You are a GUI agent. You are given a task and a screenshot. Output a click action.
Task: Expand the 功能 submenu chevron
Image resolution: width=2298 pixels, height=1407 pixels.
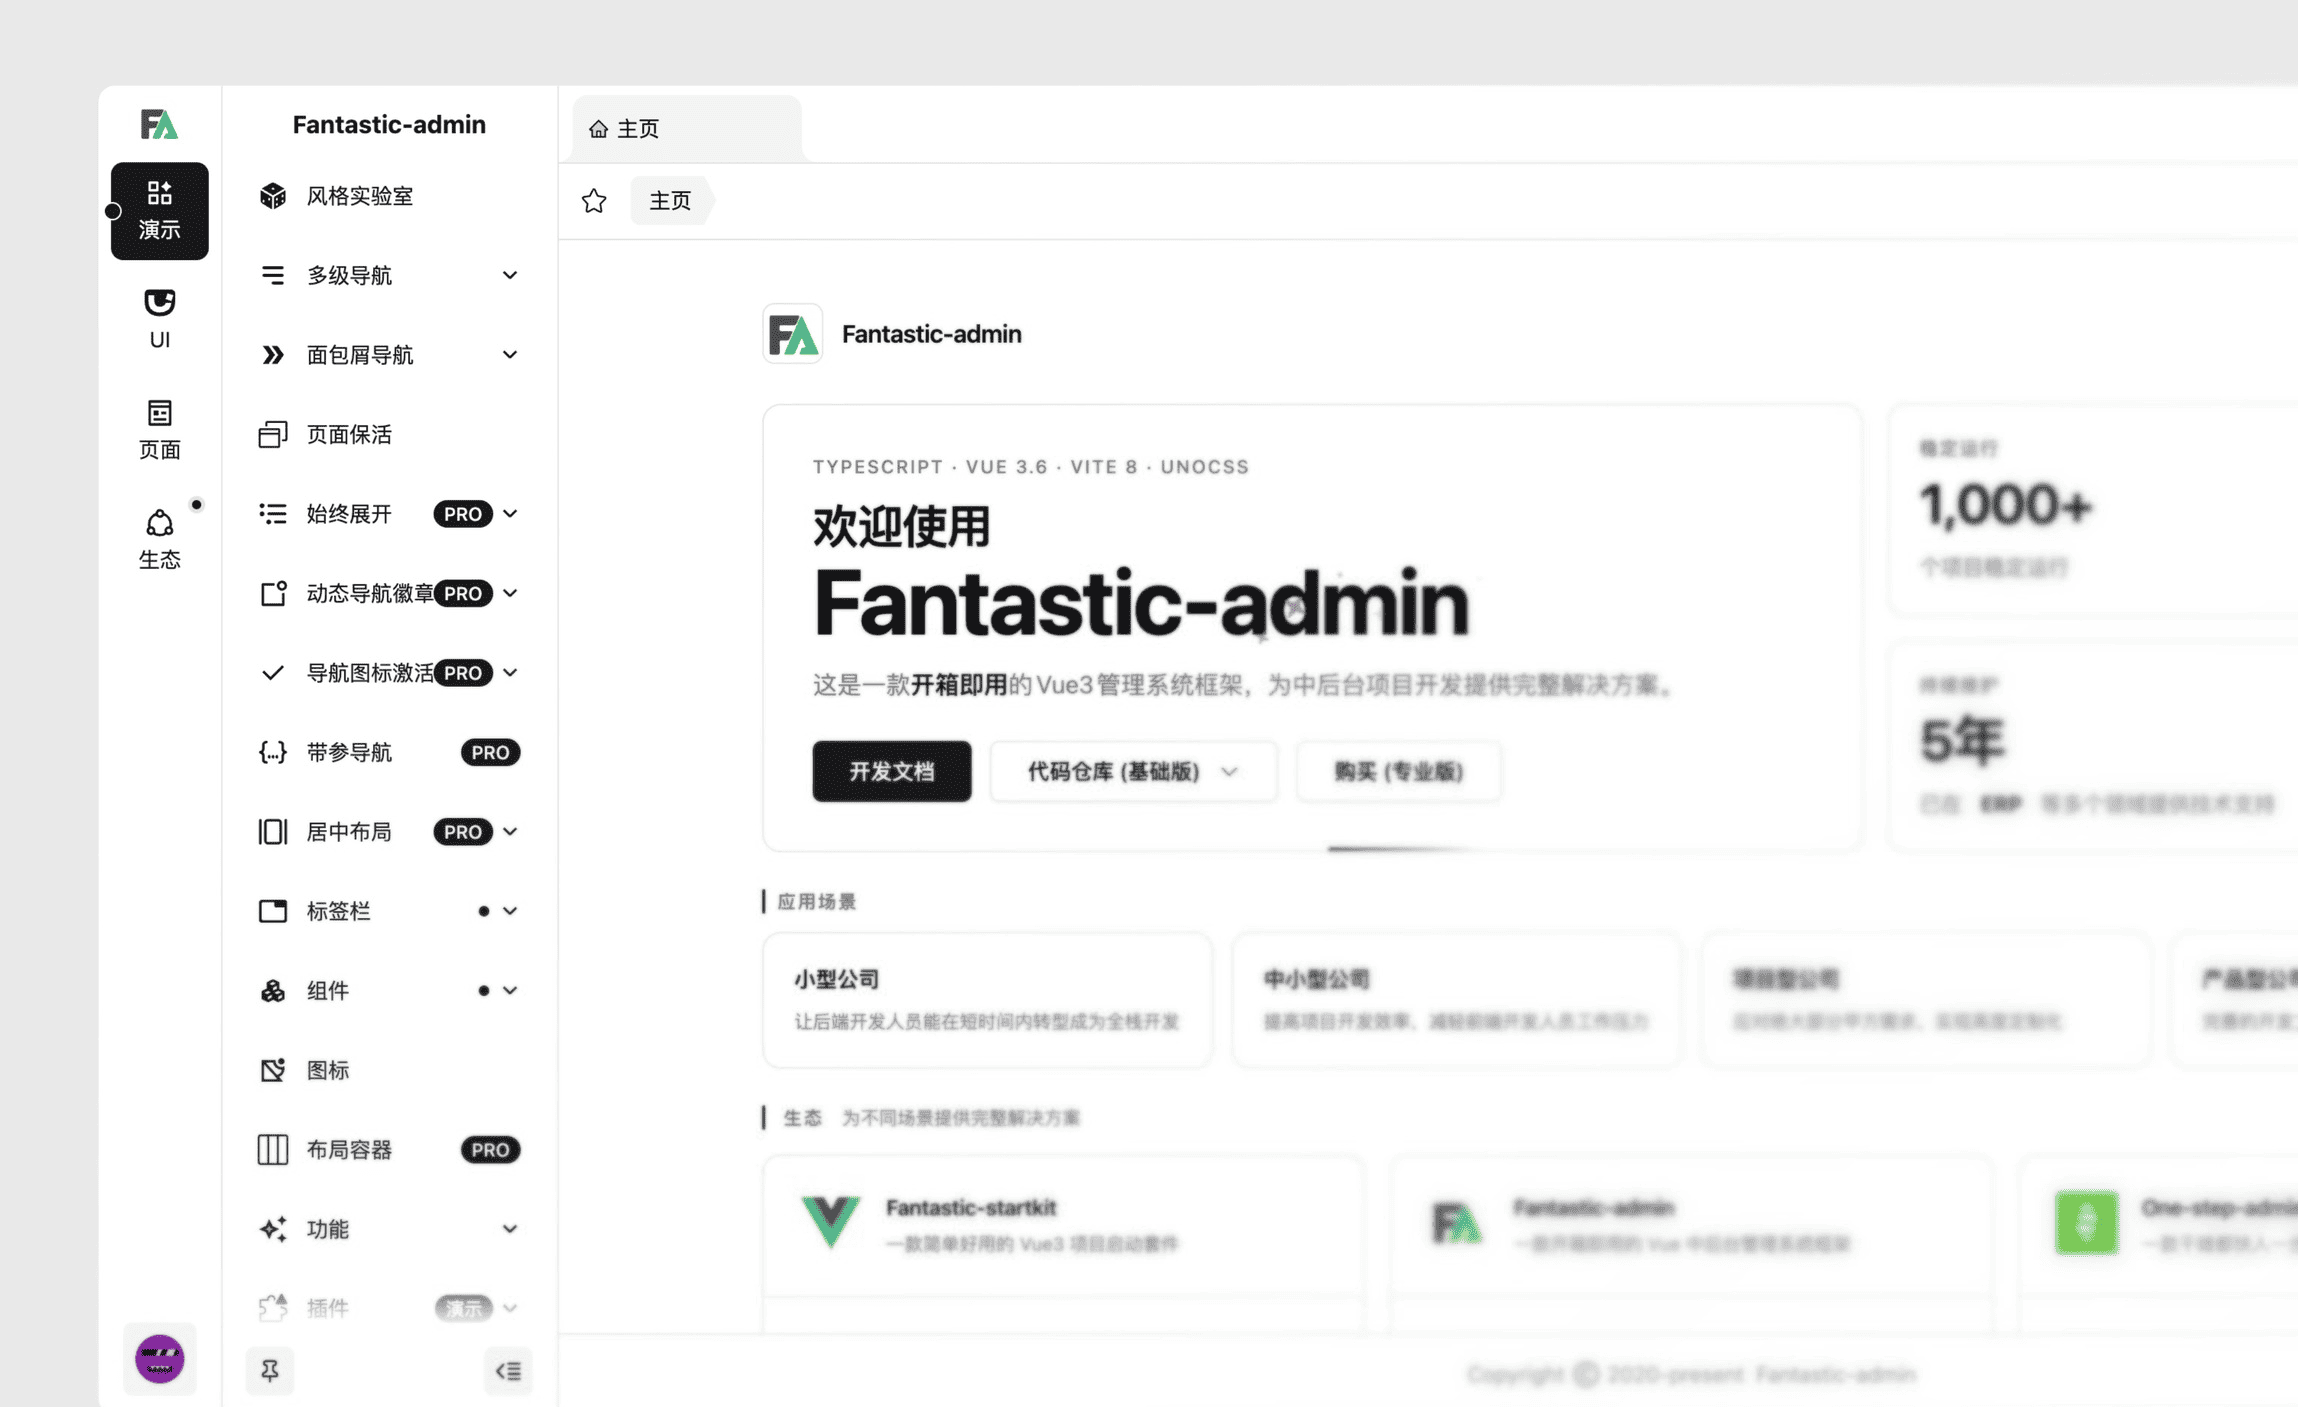coord(509,1229)
